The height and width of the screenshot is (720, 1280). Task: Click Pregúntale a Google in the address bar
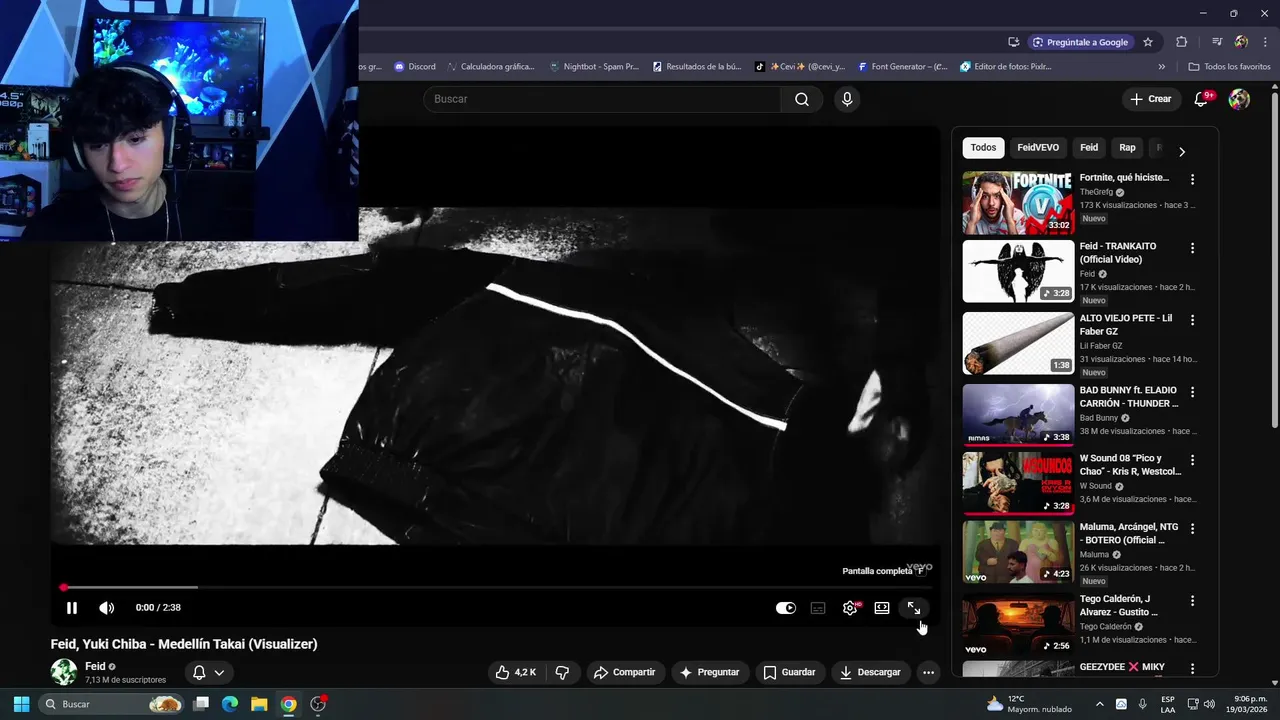click(1081, 42)
